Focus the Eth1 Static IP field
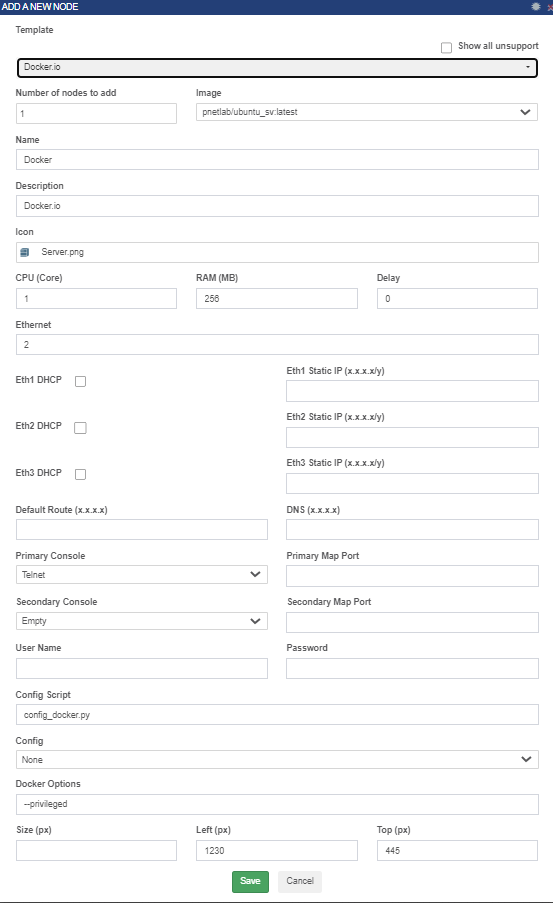The image size is (553, 903). (x=412, y=391)
